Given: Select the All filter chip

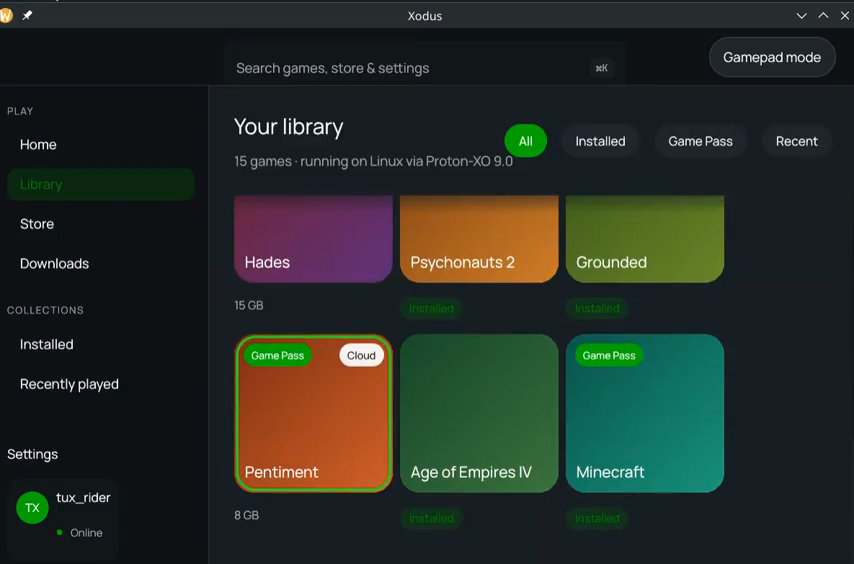Looking at the screenshot, I should click(526, 141).
